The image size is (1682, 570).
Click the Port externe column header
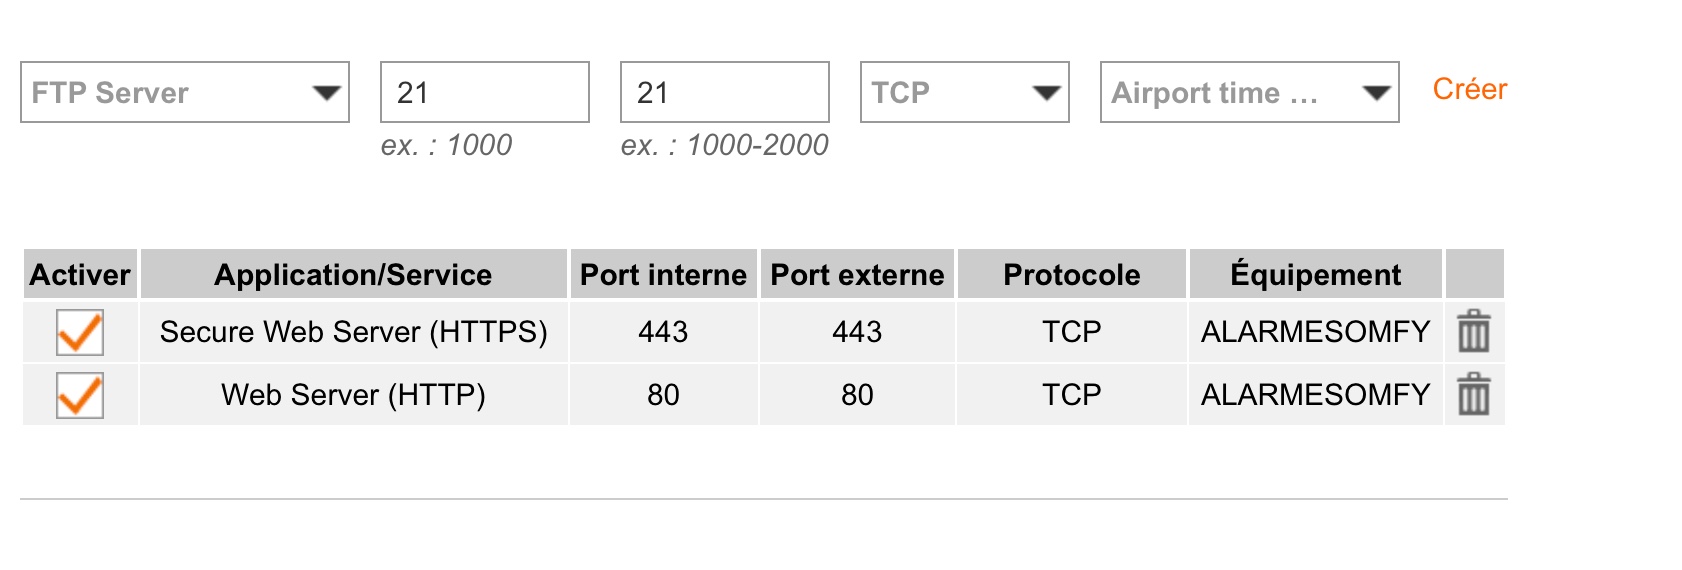[857, 274]
